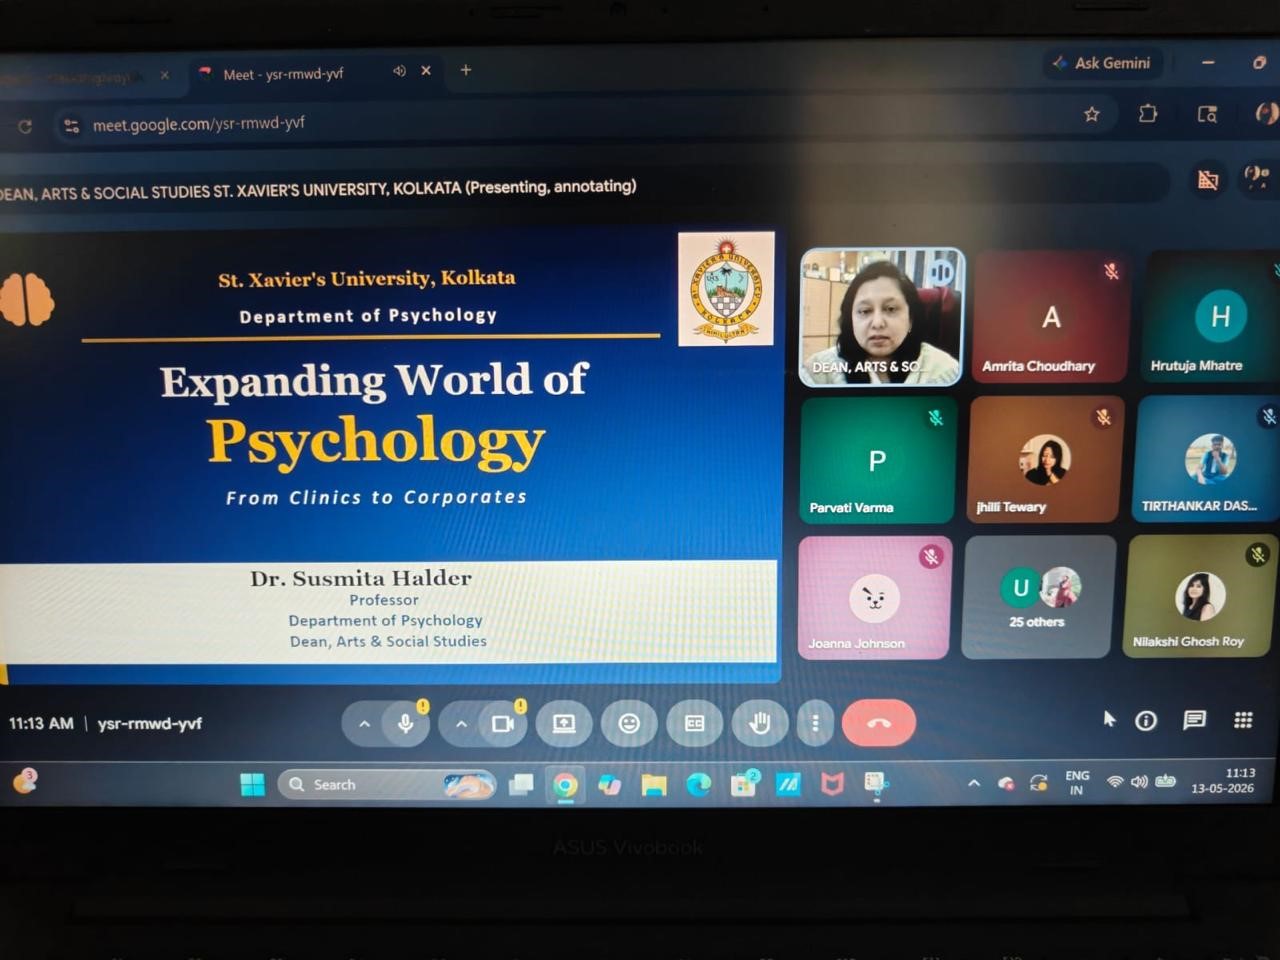Open Snipping Tool from the taskbar
Viewport: 1280px width, 960px height.
click(x=876, y=783)
